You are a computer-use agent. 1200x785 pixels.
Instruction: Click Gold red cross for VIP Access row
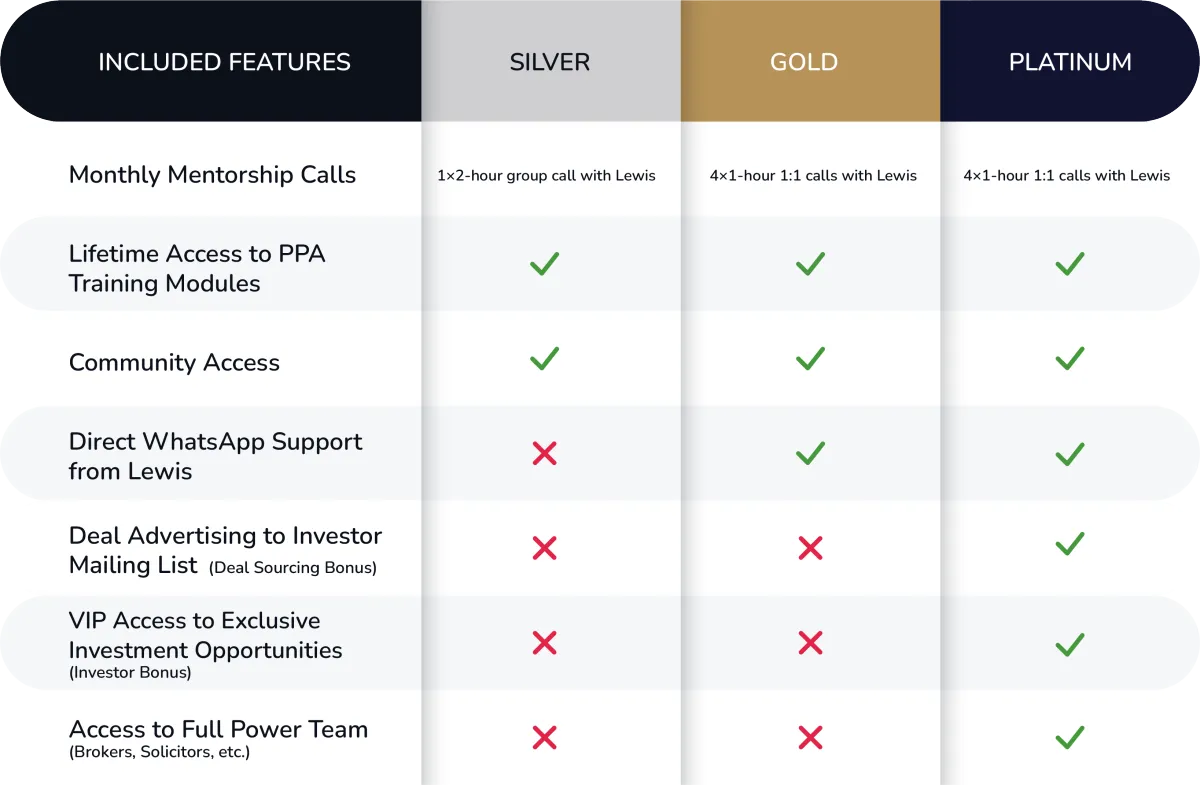810,643
